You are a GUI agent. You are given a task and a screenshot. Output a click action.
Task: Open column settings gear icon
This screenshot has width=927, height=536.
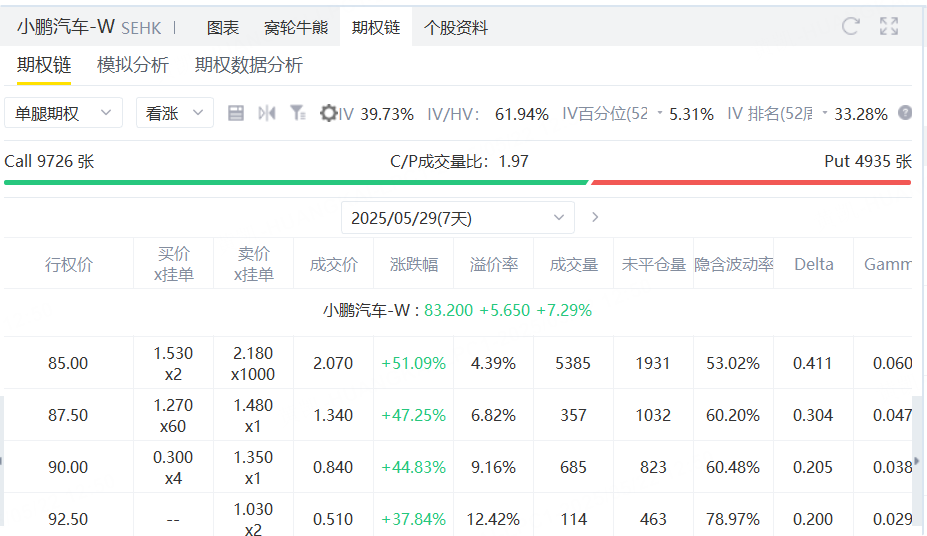pos(328,113)
